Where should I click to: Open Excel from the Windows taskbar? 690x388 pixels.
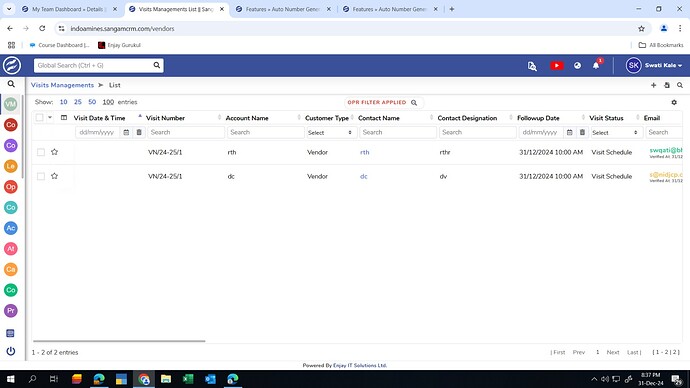pyautogui.click(x=188, y=379)
